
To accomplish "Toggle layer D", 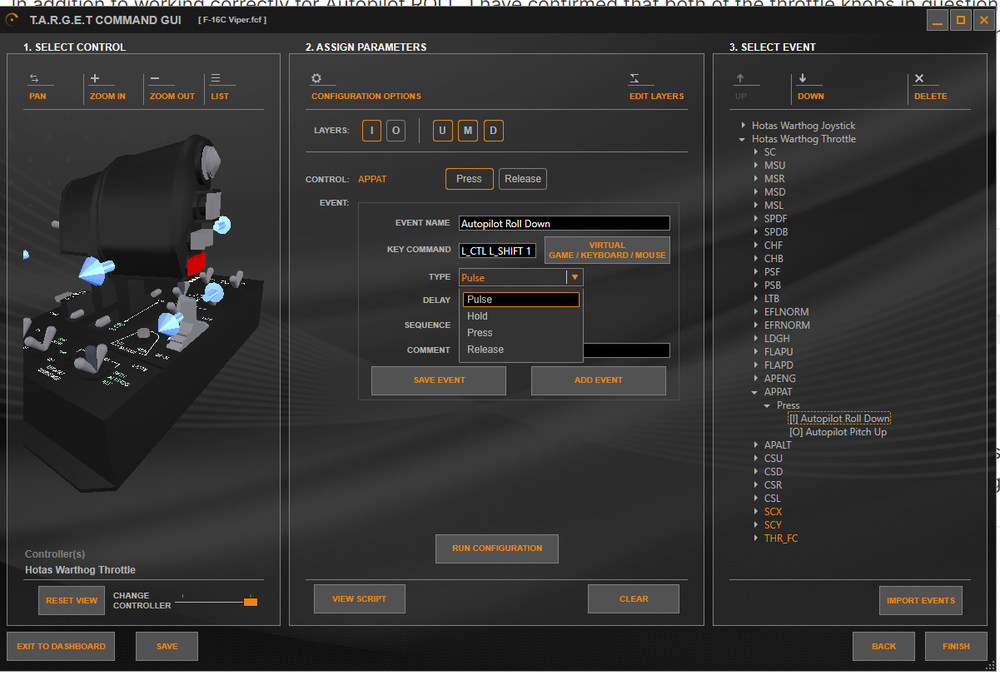I will [493, 131].
